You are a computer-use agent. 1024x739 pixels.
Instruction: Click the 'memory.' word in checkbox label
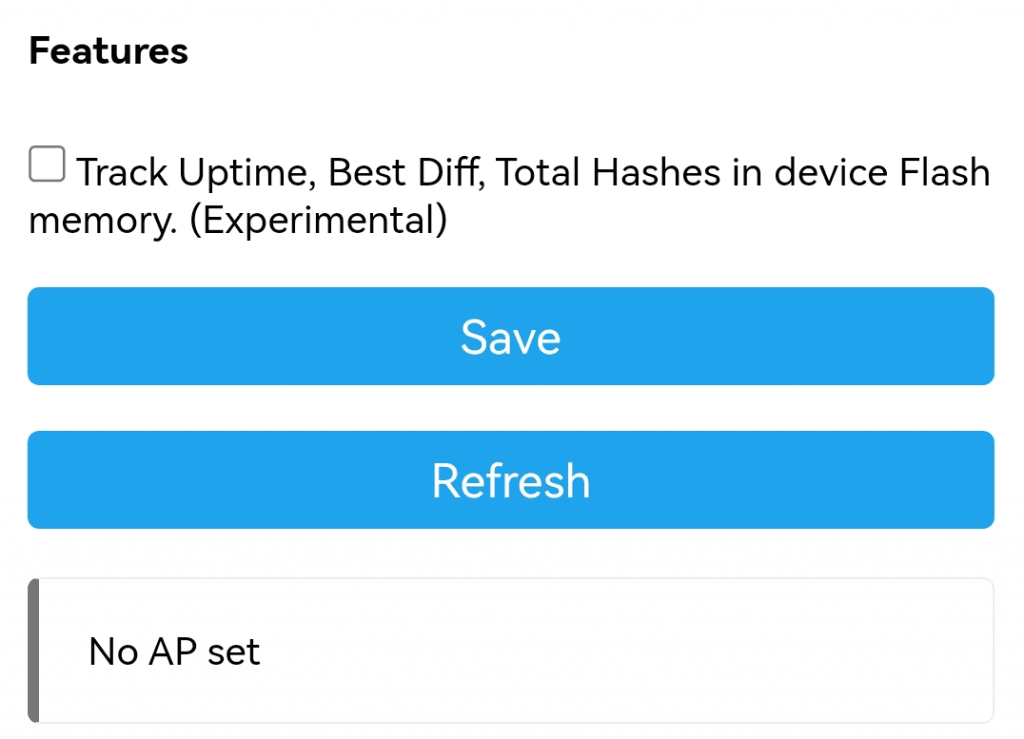pyautogui.click(x=103, y=221)
